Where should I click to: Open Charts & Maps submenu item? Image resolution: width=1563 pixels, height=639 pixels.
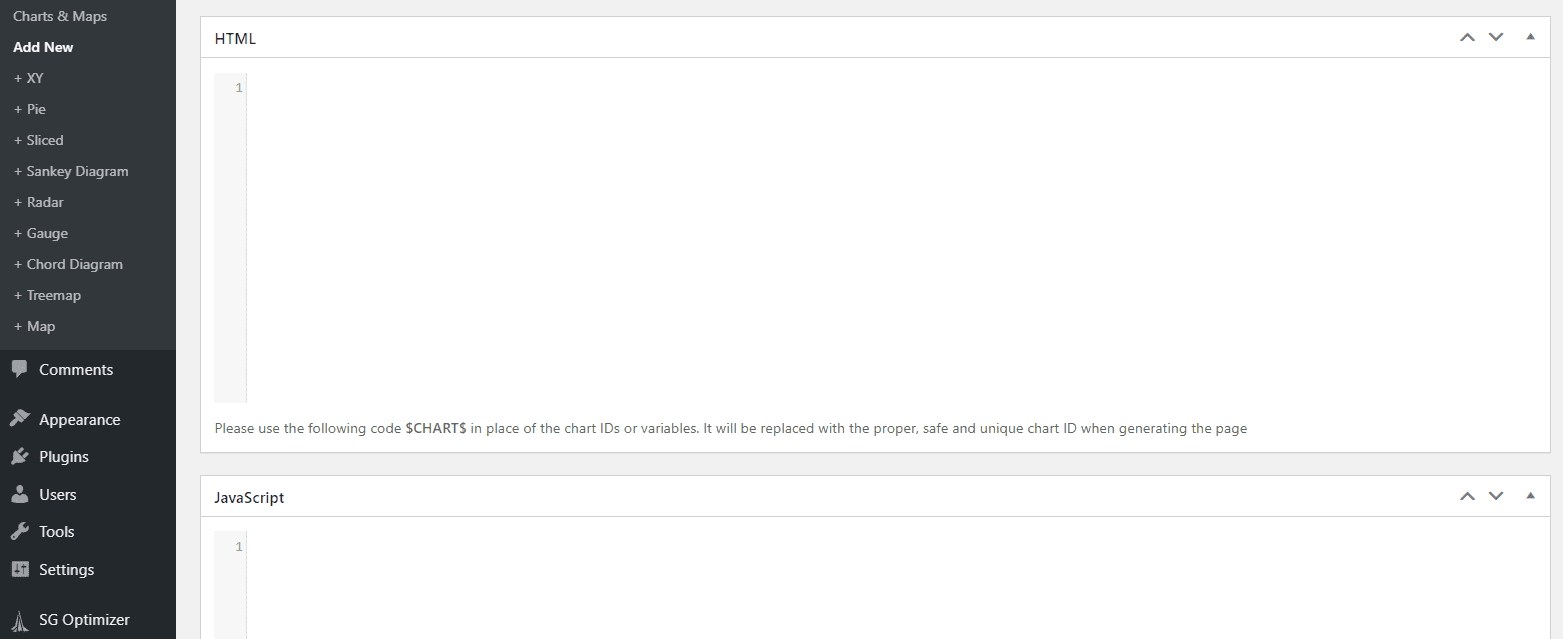point(60,16)
